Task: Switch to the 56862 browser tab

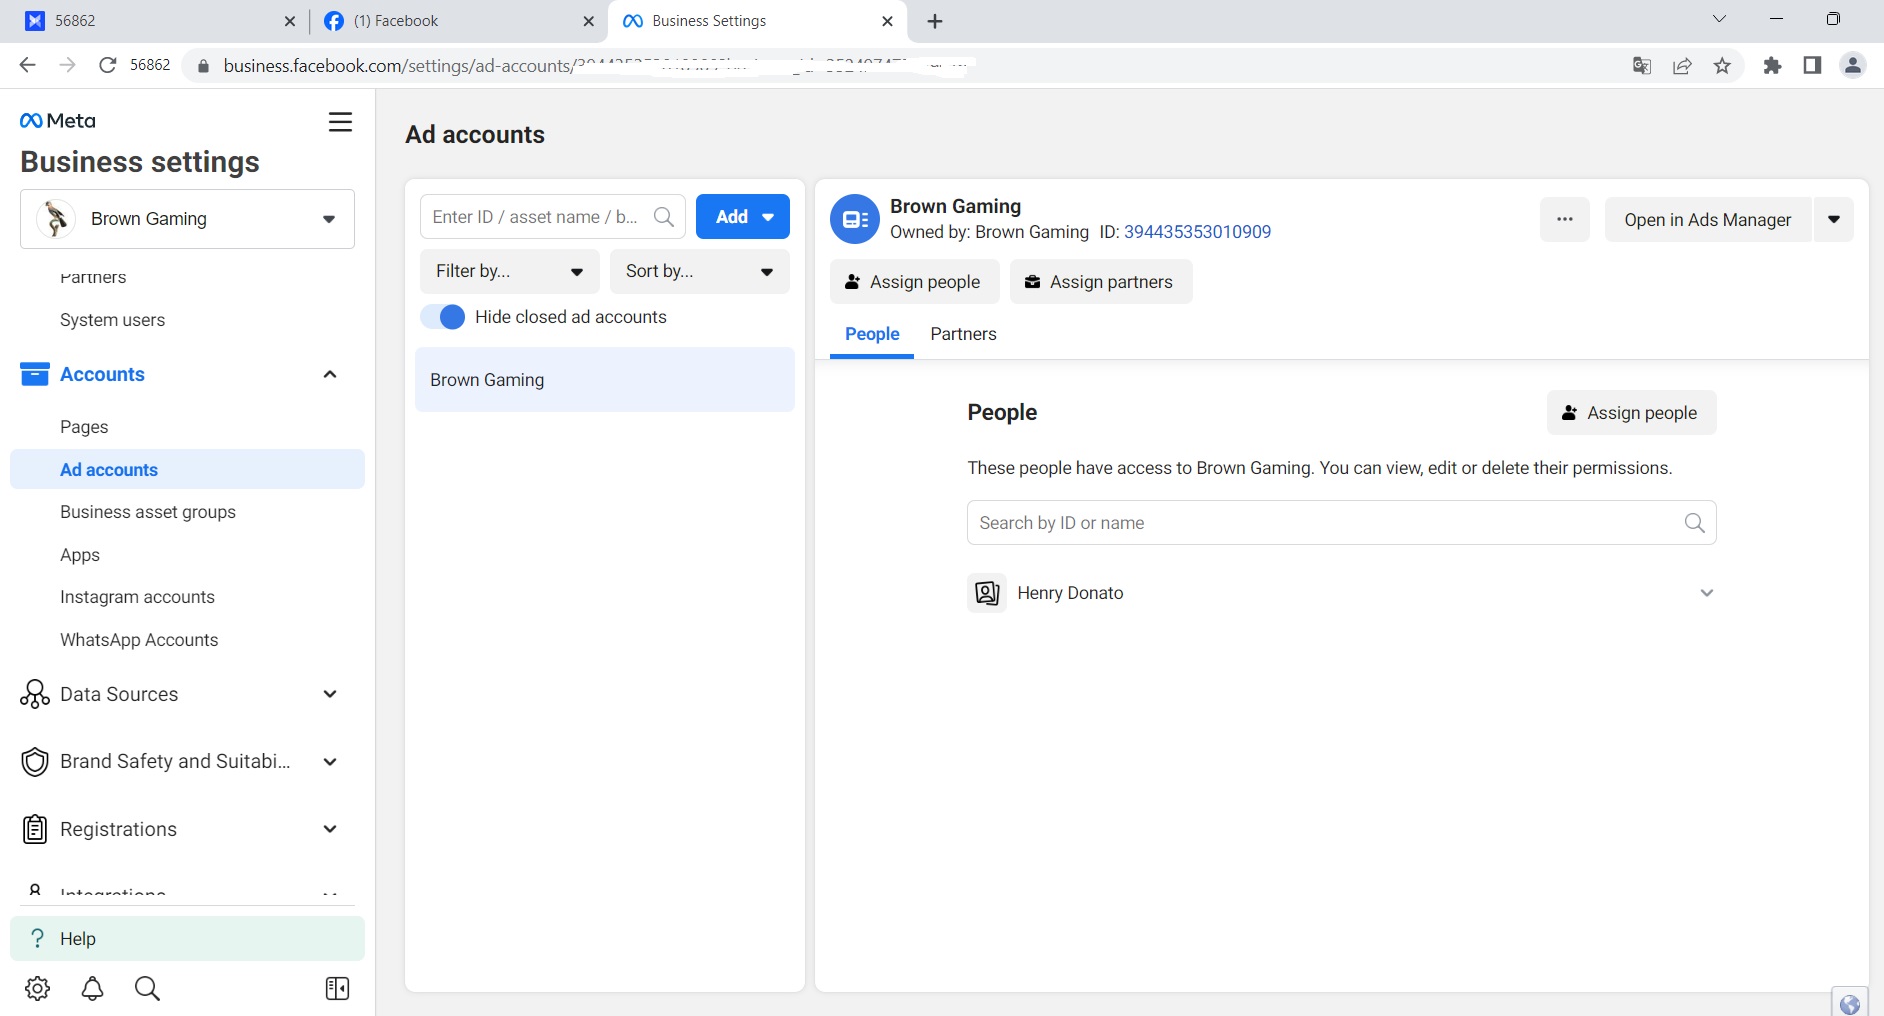Action: click(157, 21)
